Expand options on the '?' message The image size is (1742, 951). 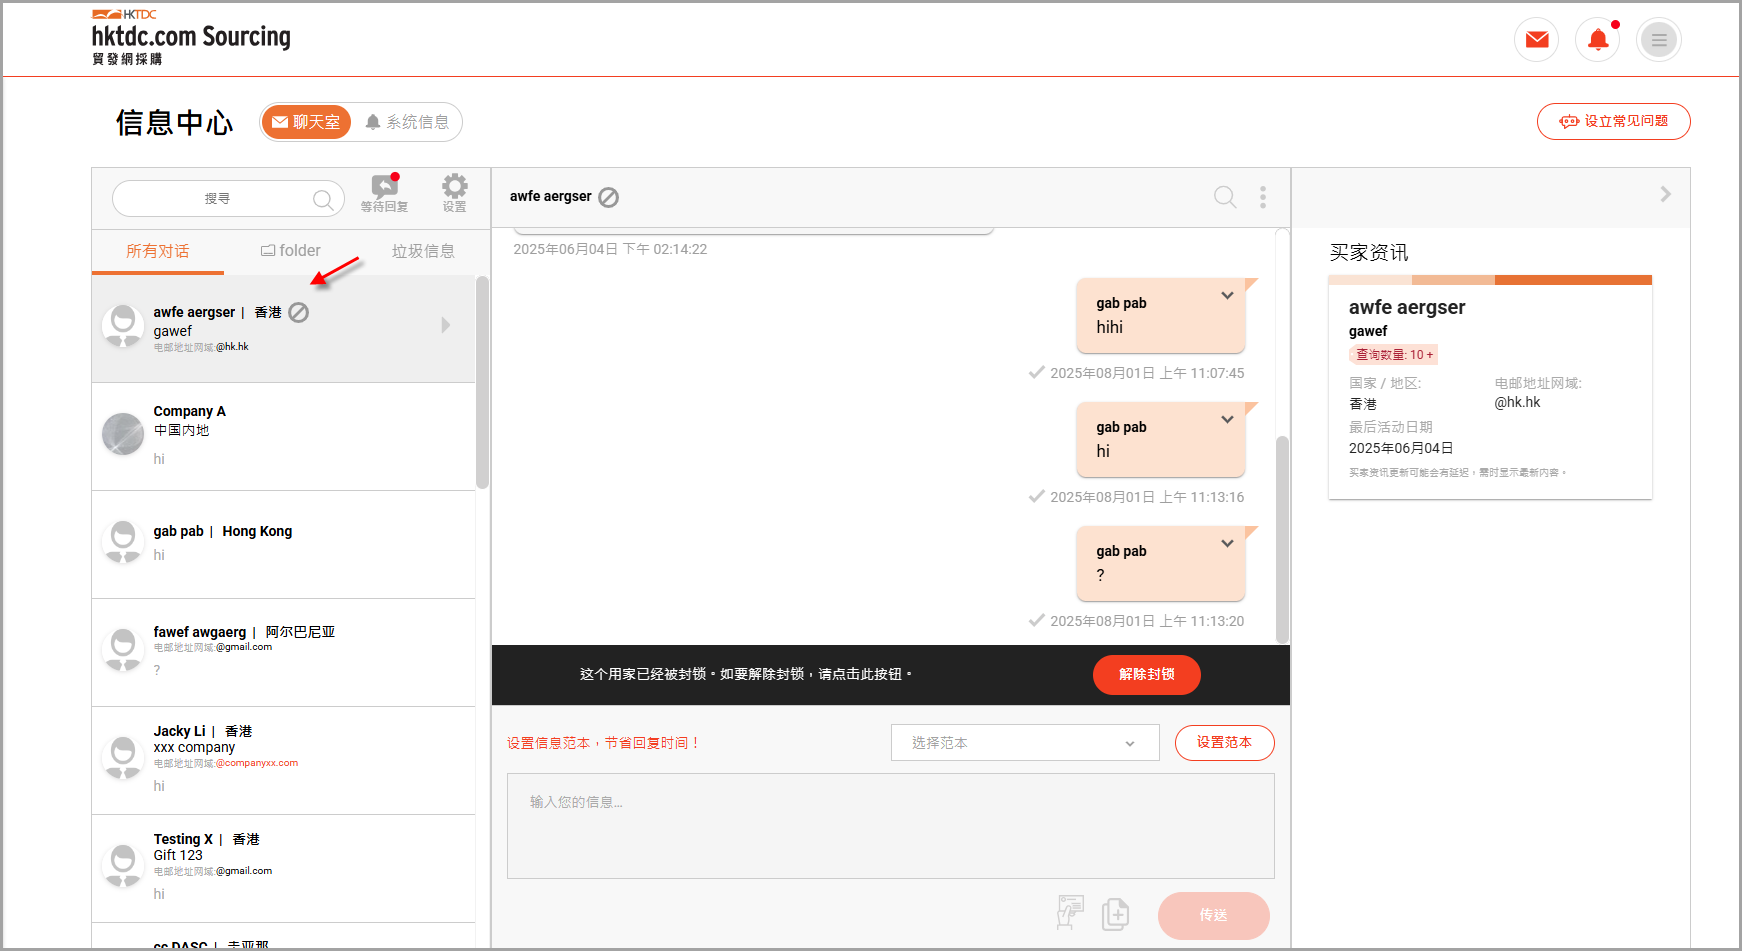pyautogui.click(x=1227, y=544)
